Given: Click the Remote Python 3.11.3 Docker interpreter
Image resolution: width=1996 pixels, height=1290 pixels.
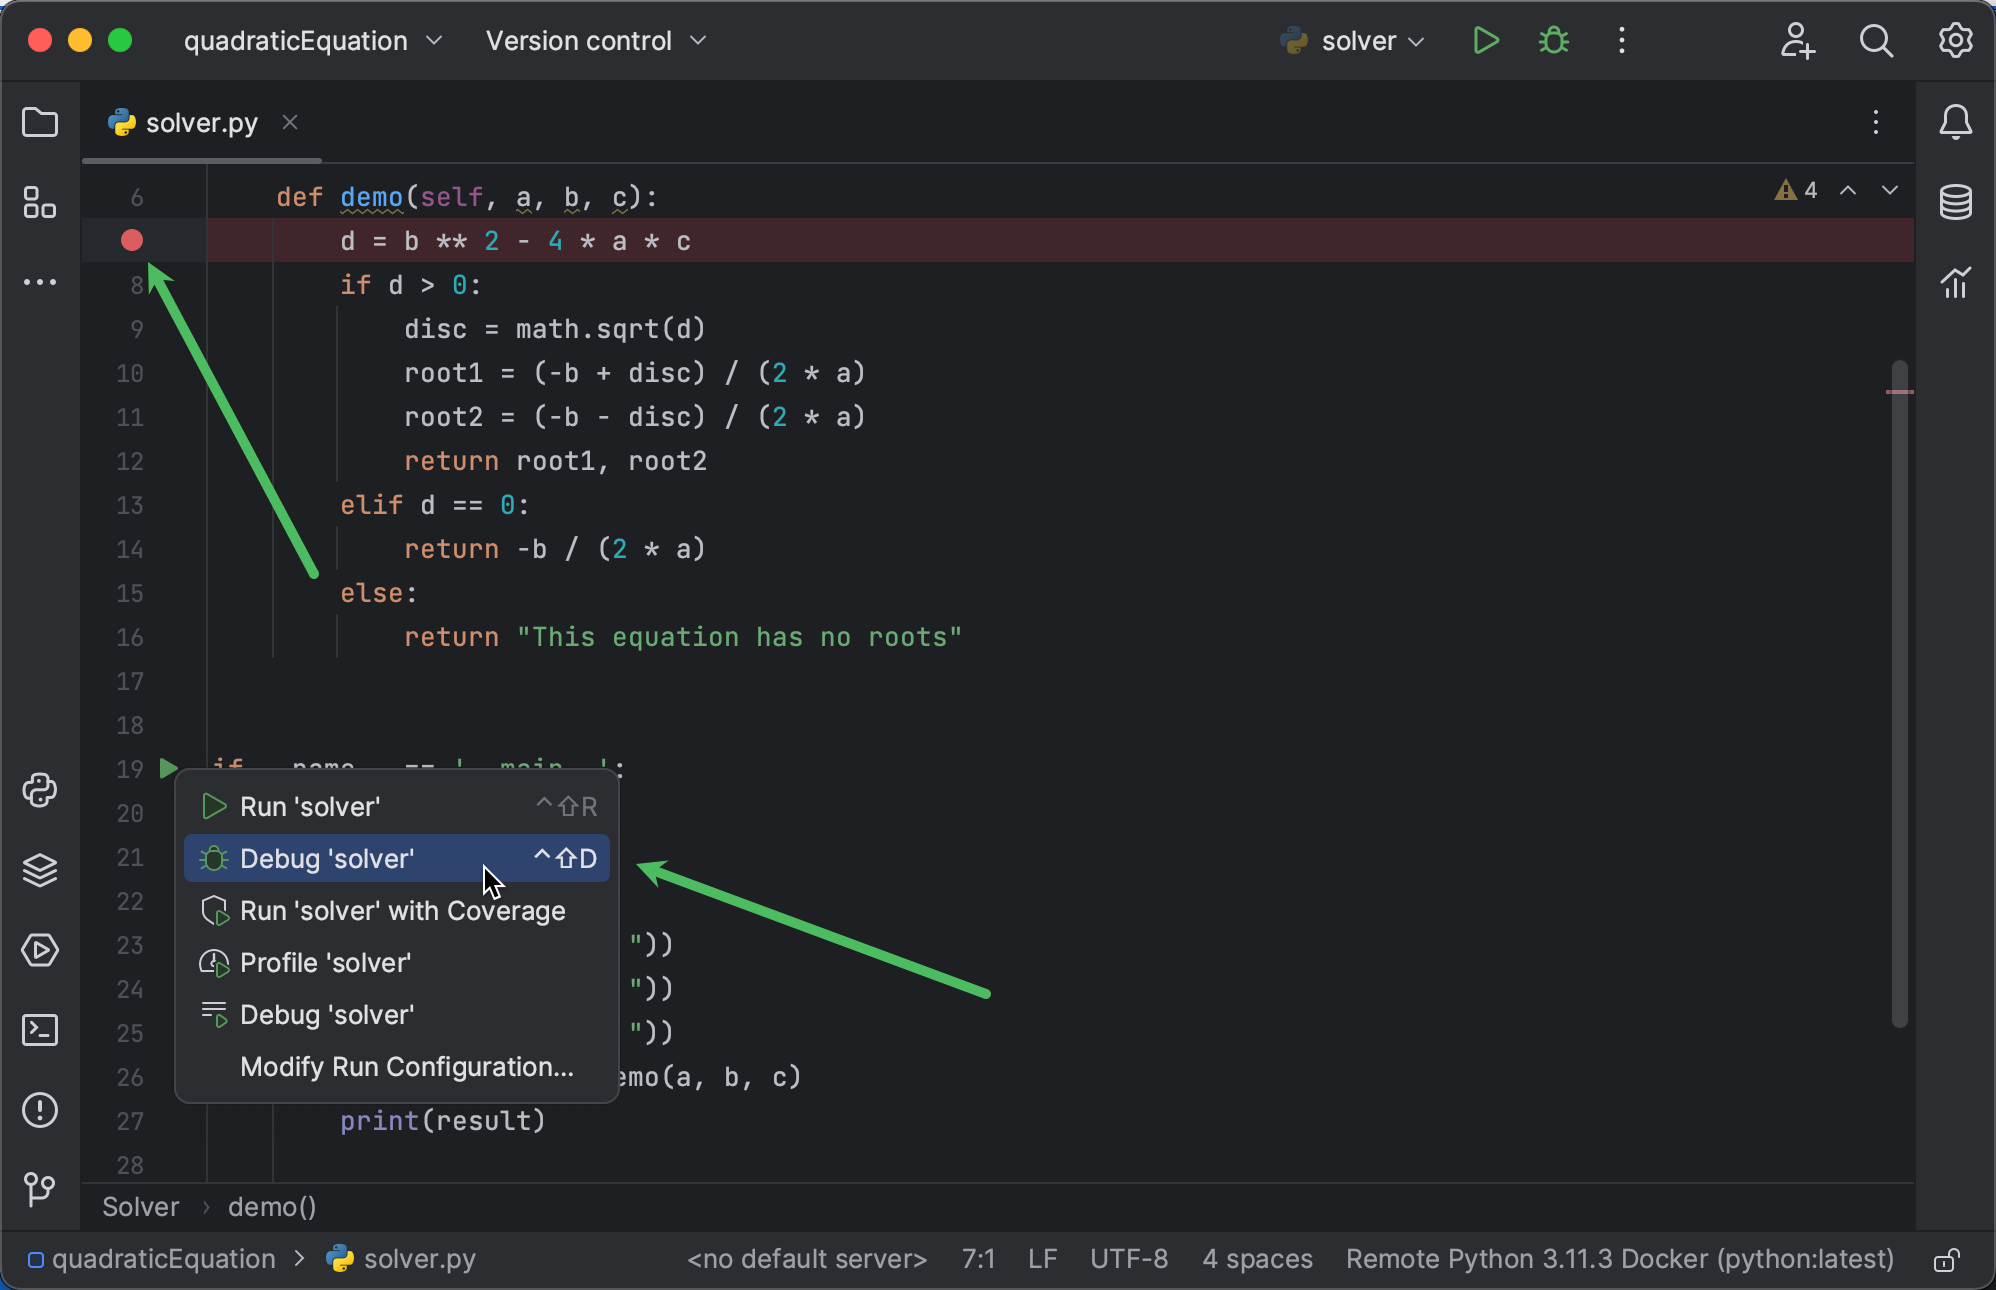Looking at the screenshot, I should (1619, 1259).
